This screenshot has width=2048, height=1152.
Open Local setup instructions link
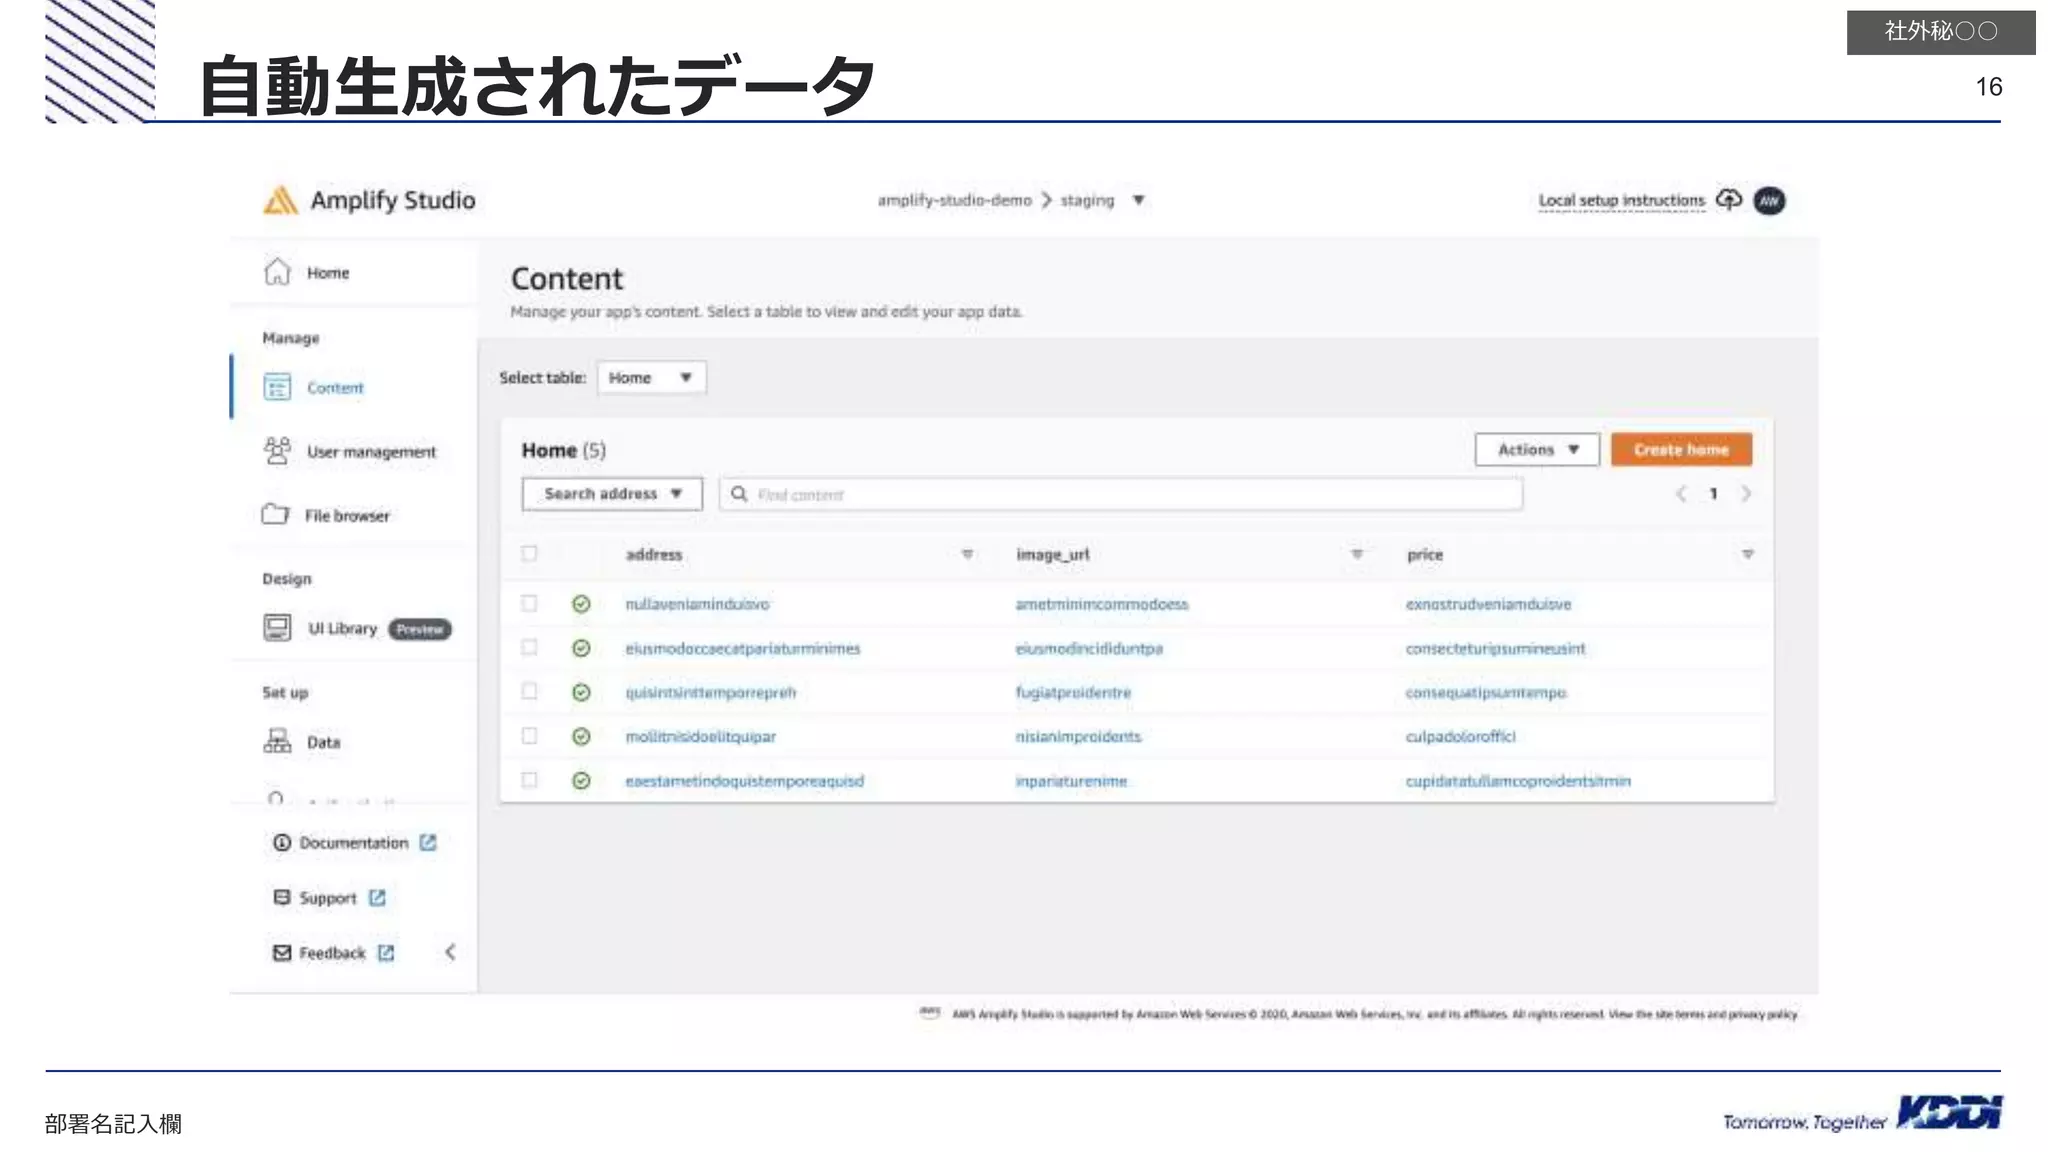(x=1621, y=201)
